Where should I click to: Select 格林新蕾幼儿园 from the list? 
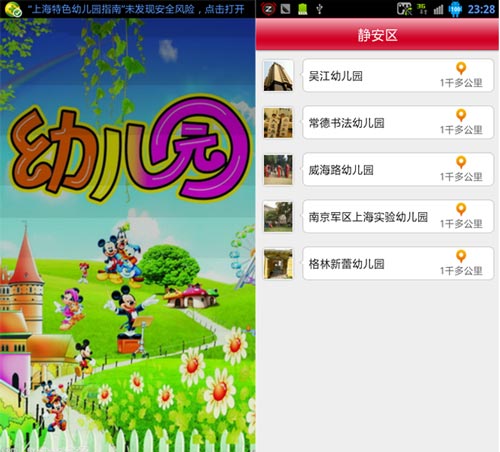pos(398,264)
